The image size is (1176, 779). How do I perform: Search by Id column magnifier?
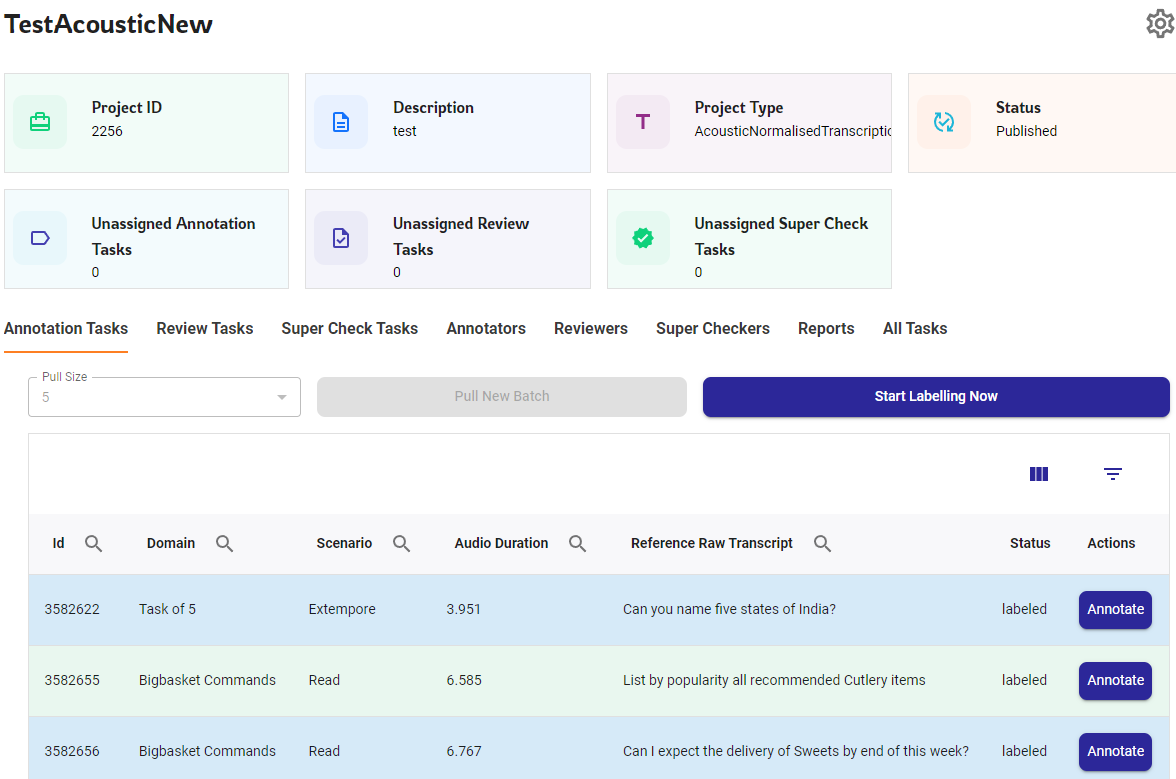click(x=93, y=544)
